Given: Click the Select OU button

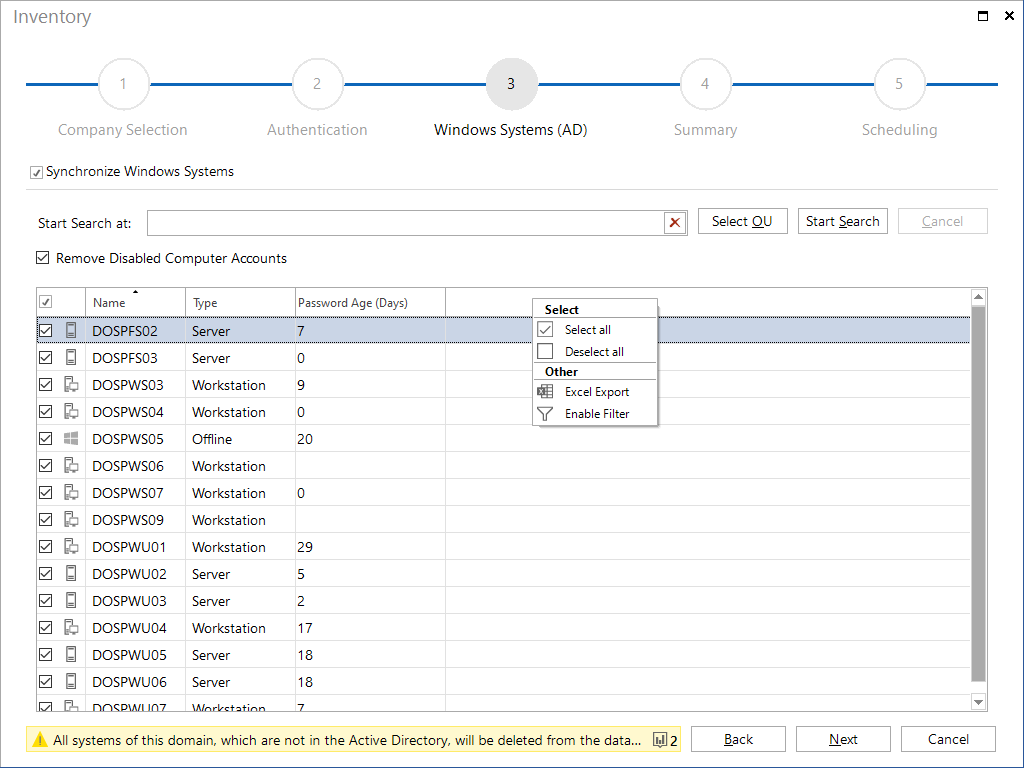Looking at the screenshot, I should [x=743, y=221].
